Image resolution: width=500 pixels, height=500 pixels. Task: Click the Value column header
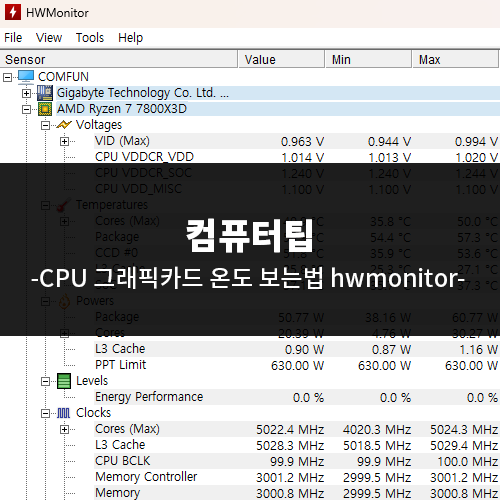[282, 59]
